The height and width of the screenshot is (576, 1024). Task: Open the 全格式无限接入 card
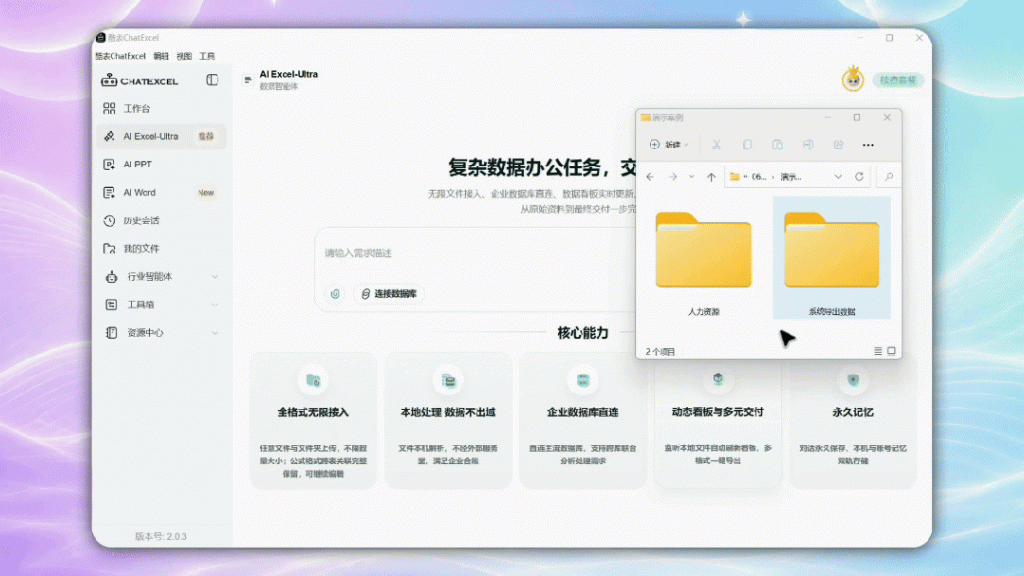[x=313, y=421]
